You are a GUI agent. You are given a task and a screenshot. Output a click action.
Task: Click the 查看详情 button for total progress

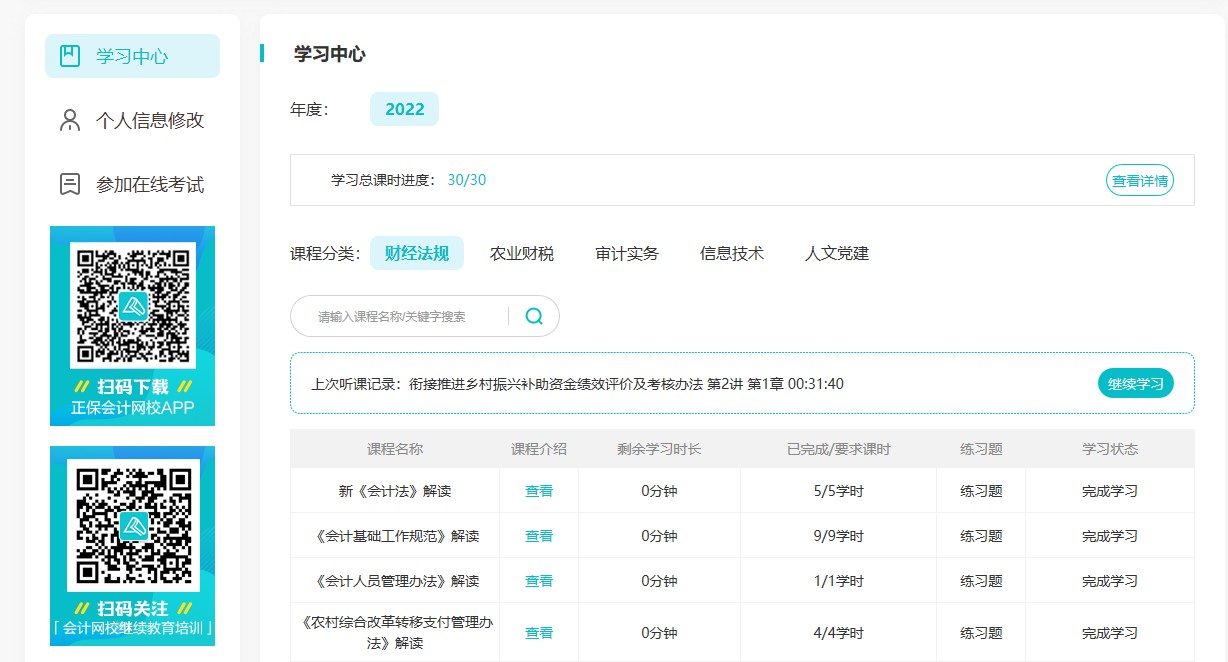1139,180
